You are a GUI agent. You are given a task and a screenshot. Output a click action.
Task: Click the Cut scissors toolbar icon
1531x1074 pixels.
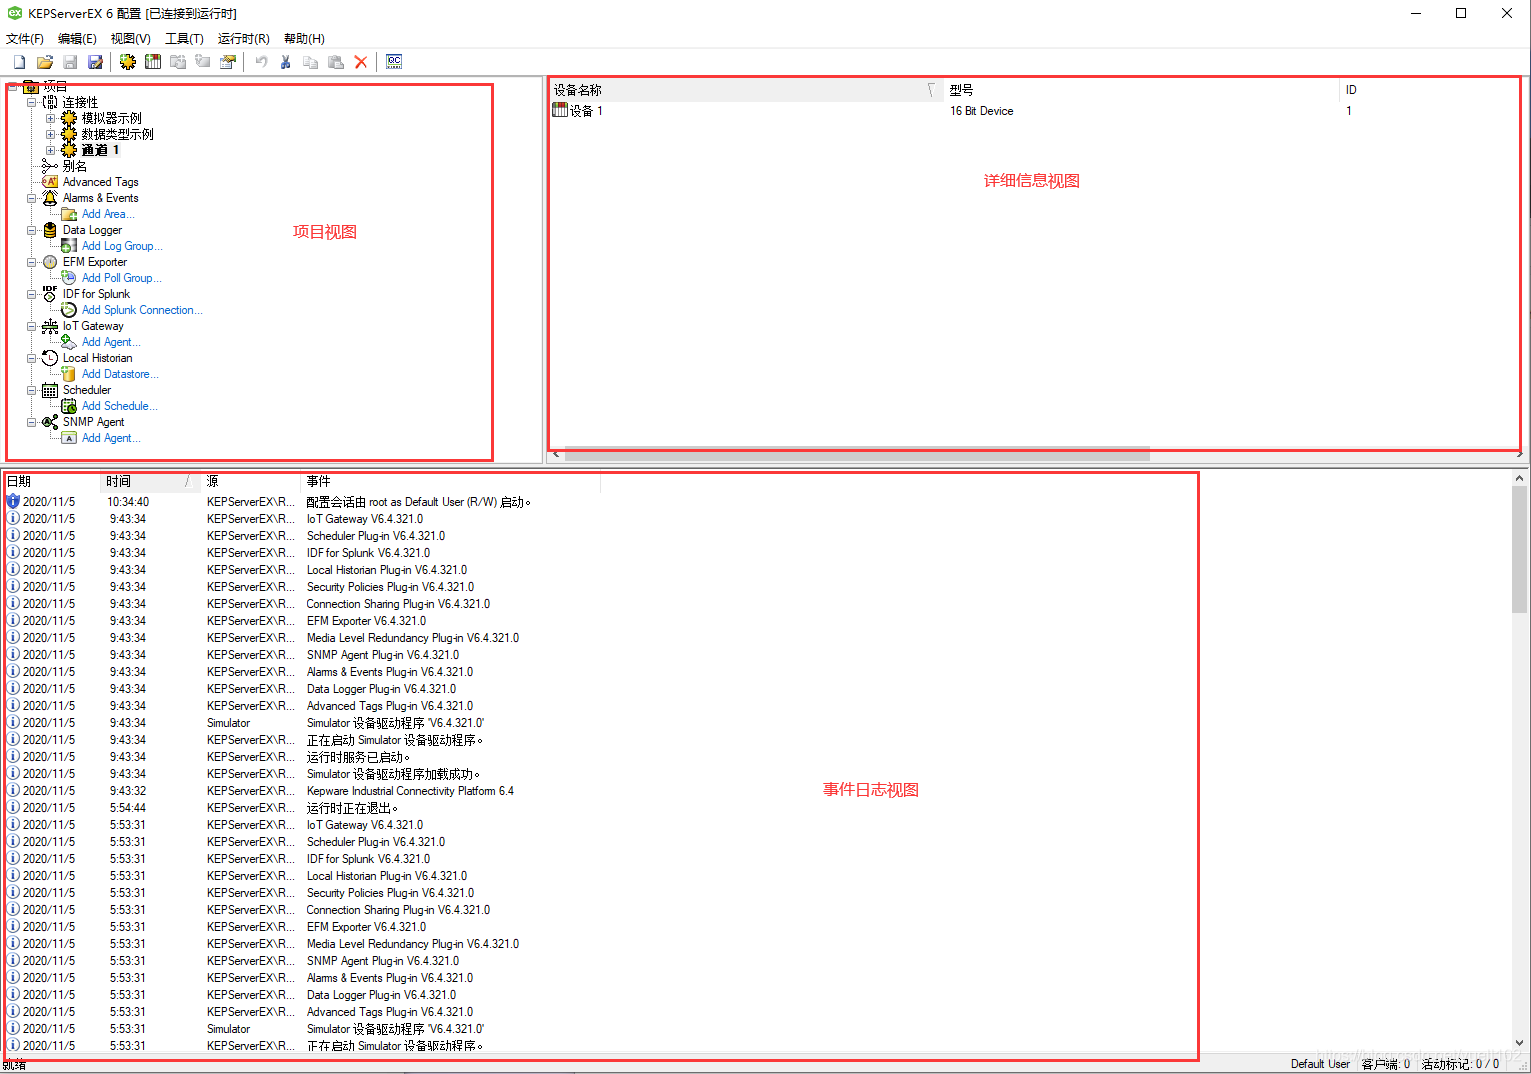point(286,62)
